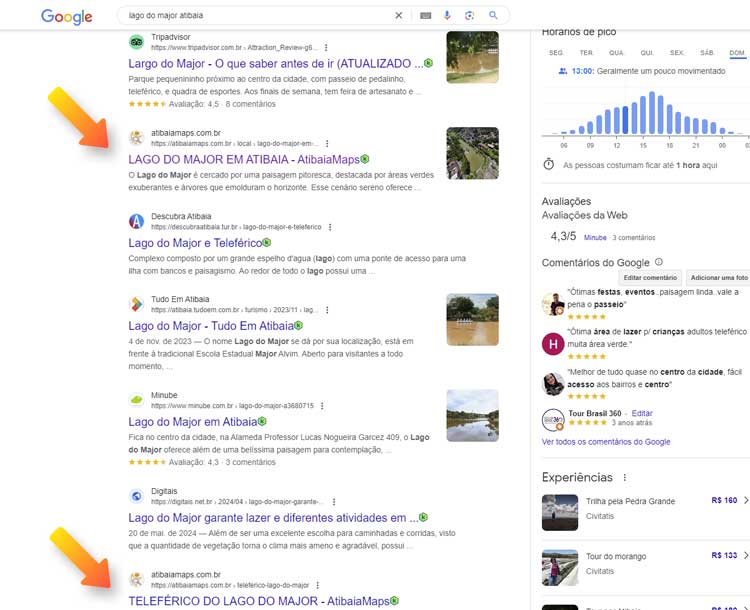Click info icon next to Comentários do Google
Image resolution: width=750 pixels, height=610 pixels.
659,262
